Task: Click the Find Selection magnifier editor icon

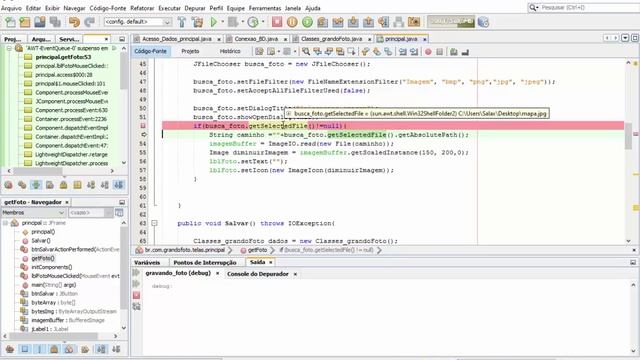Action: coord(306,51)
